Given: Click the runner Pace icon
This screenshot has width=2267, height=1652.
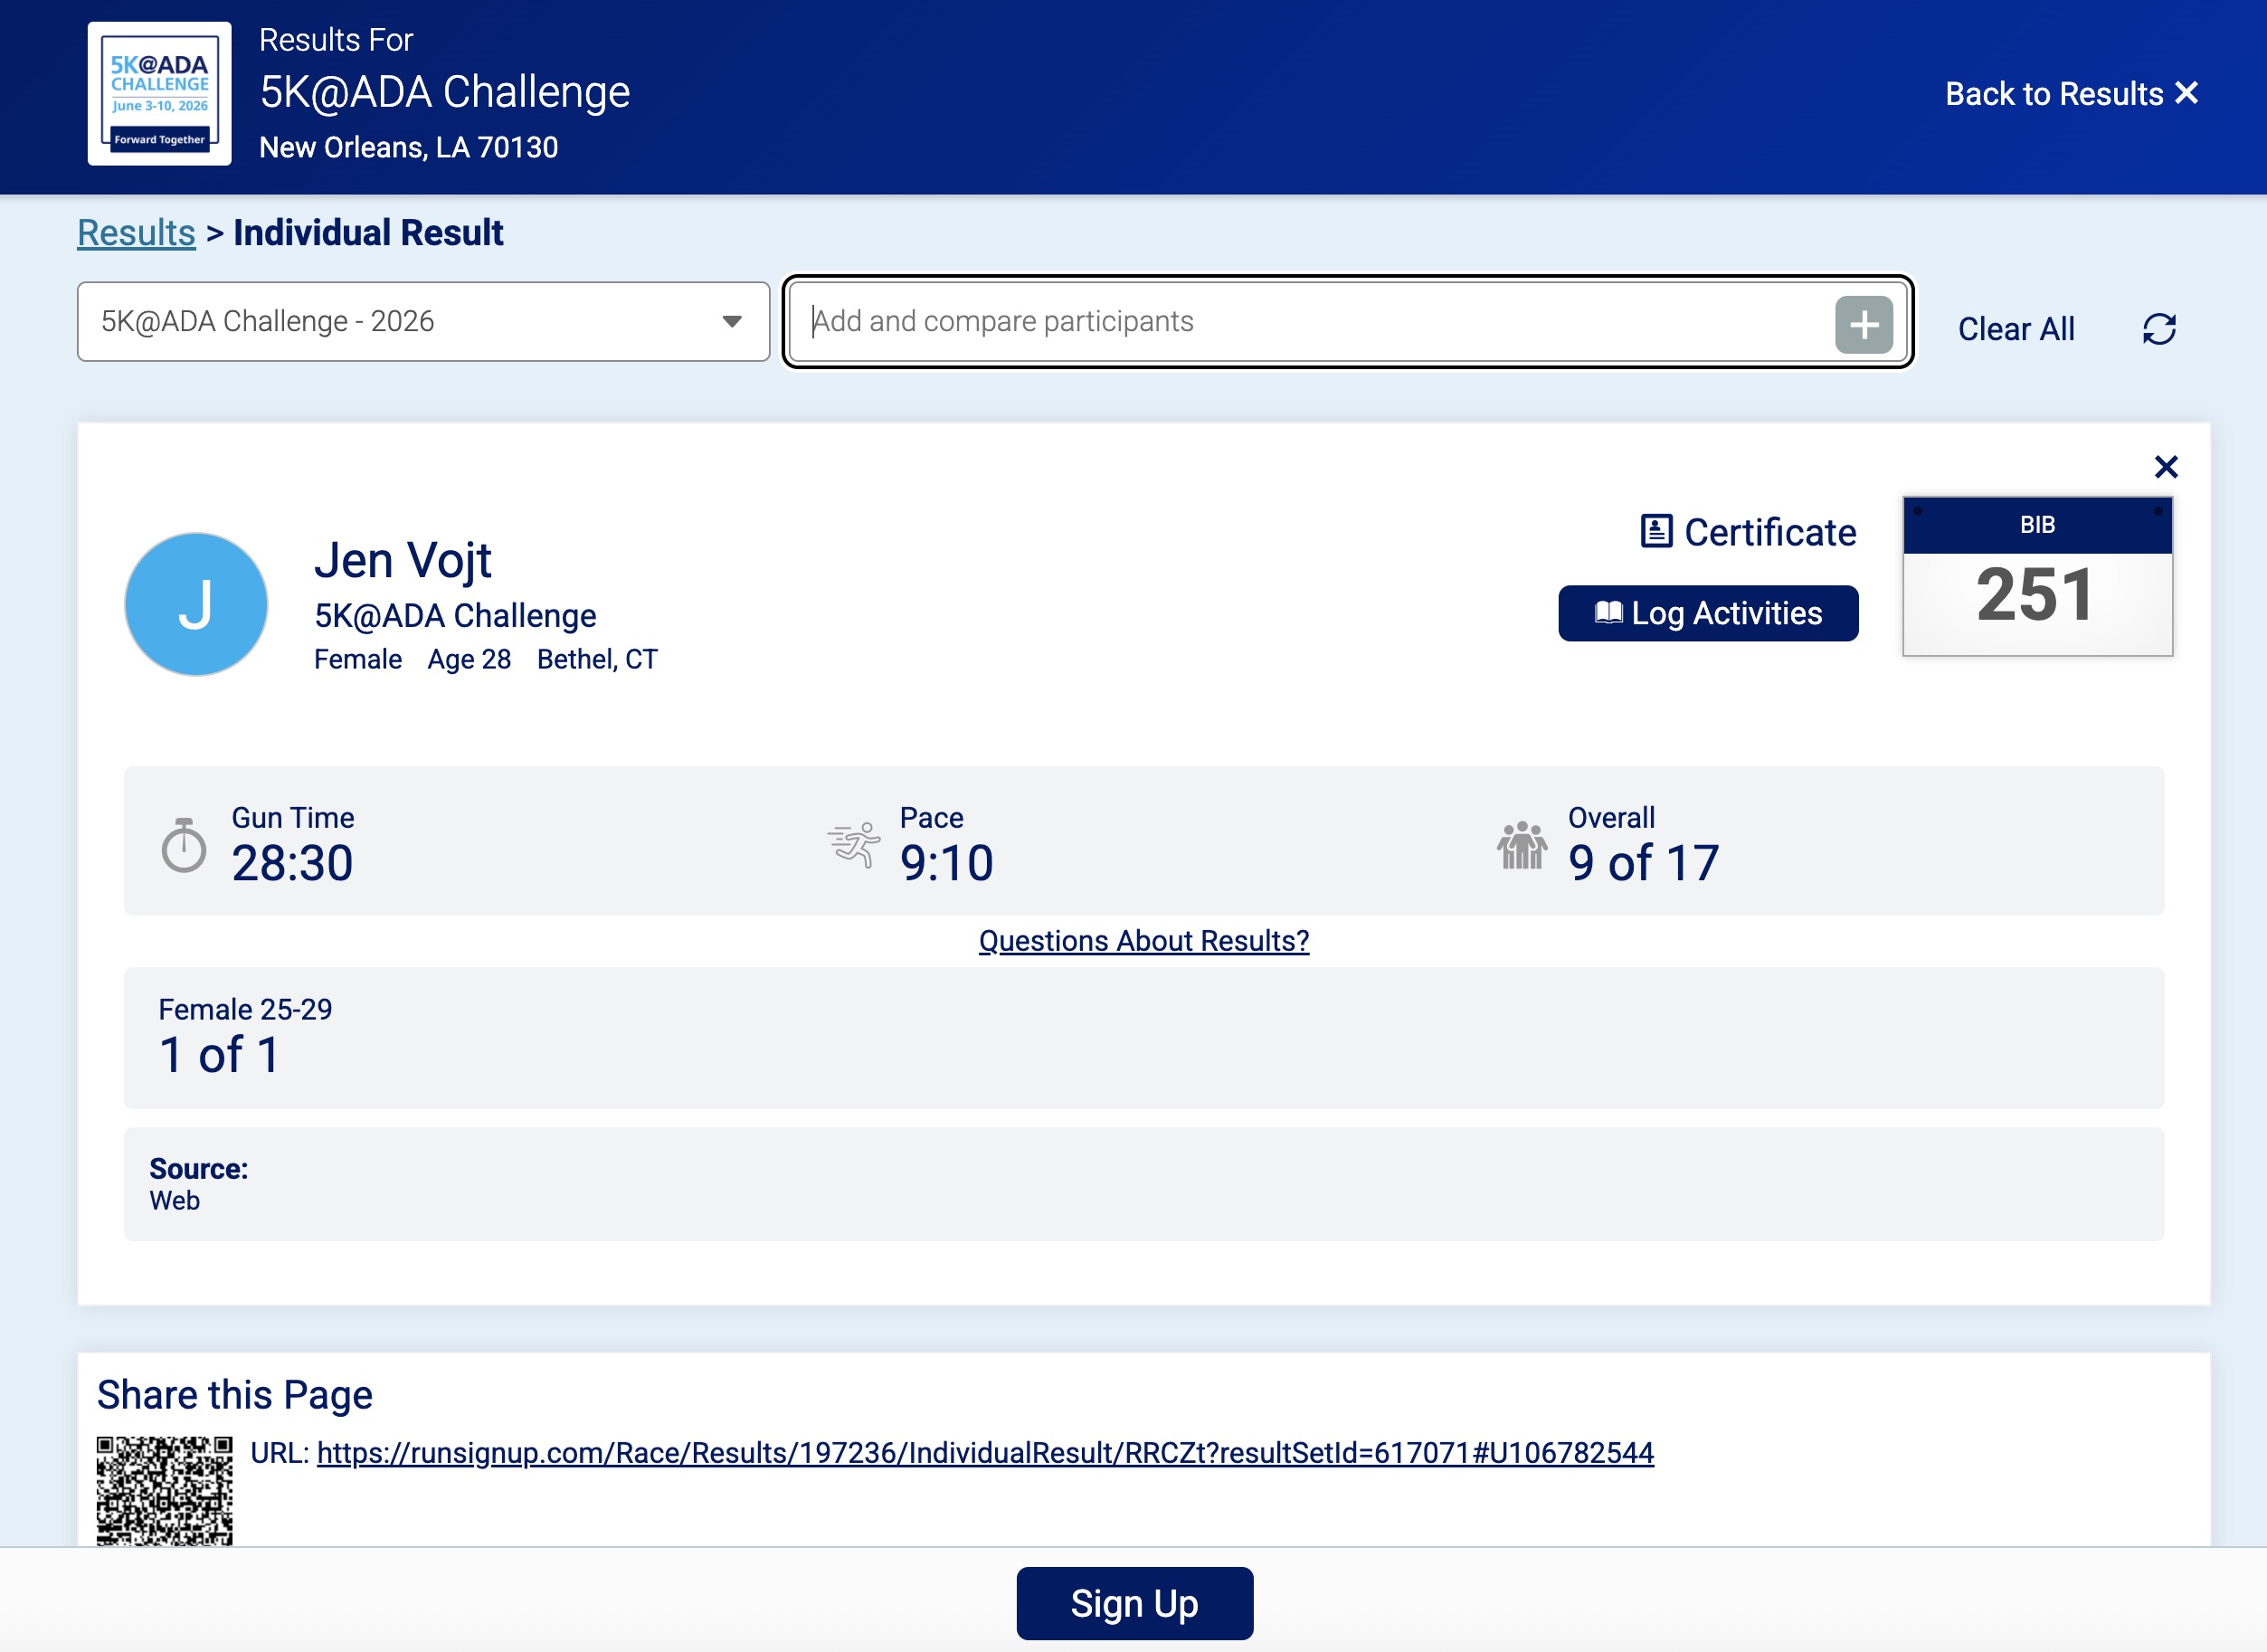Looking at the screenshot, I should point(853,846).
